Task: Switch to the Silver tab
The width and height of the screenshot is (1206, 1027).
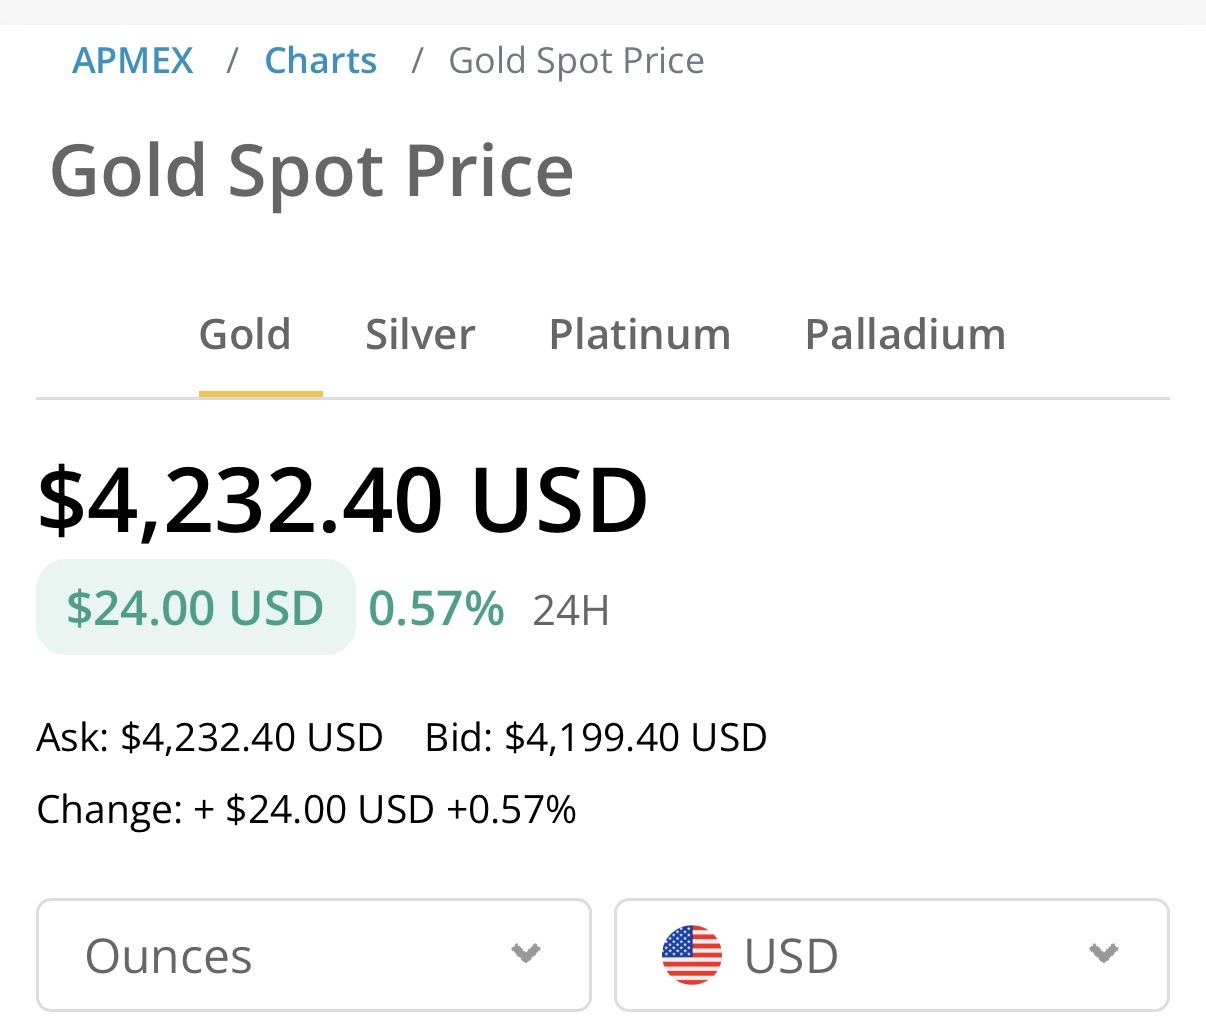Action: point(420,335)
